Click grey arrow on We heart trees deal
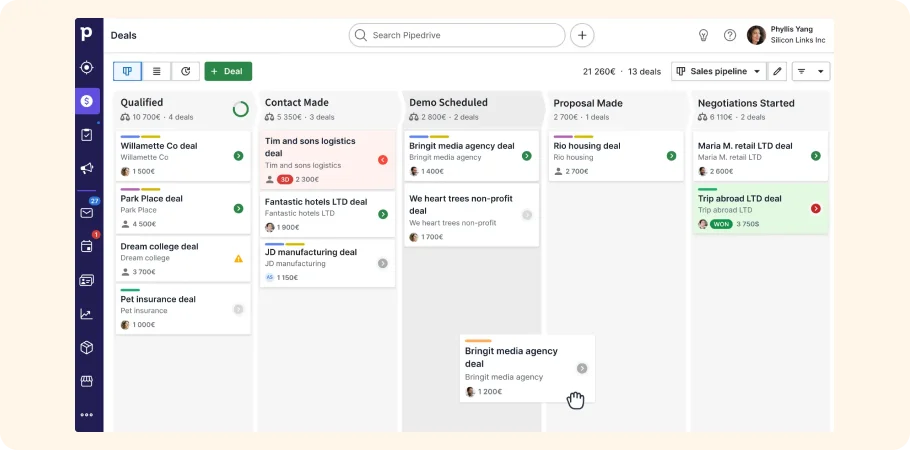Image resolution: width=910 pixels, height=450 pixels. pyautogui.click(x=527, y=215)
